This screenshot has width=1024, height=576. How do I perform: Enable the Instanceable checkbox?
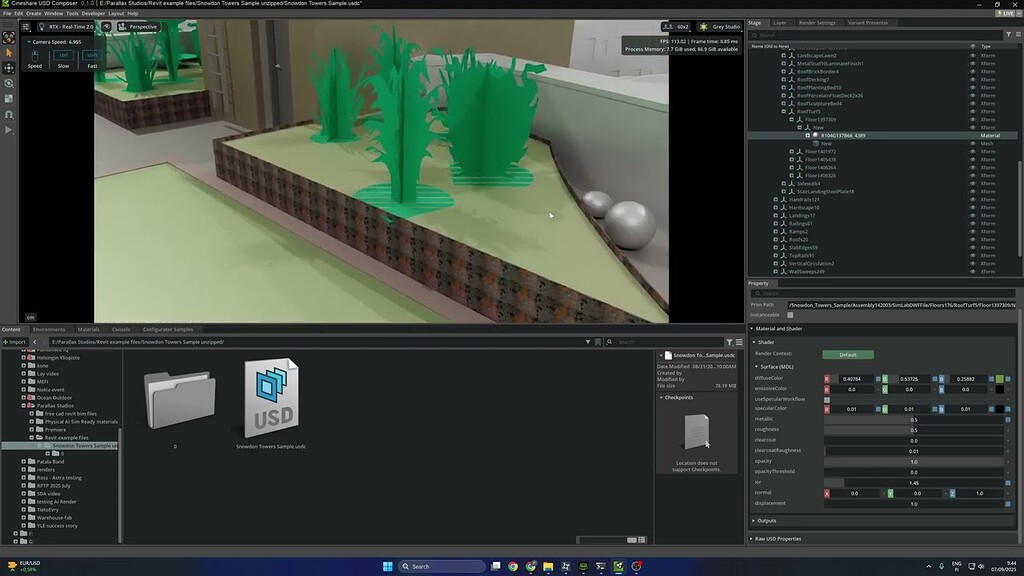(790, 314)
